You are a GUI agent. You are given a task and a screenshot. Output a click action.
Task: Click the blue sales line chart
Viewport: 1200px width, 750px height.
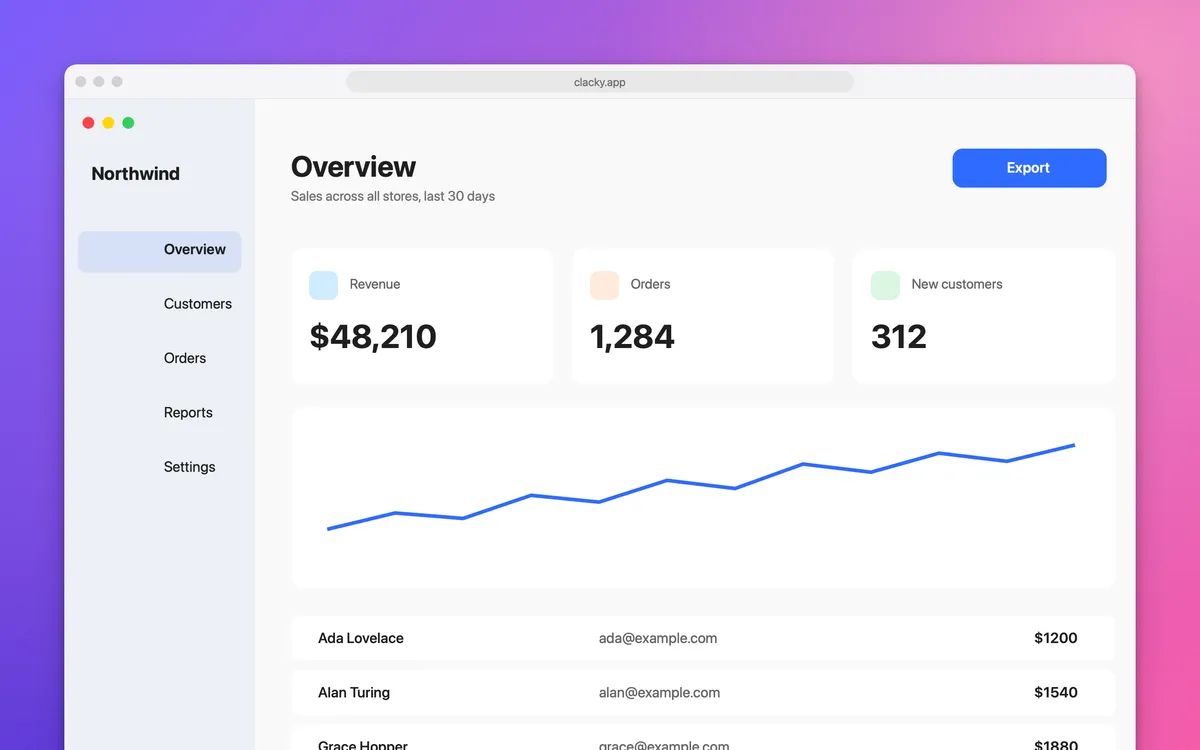(x=702, y=487)
